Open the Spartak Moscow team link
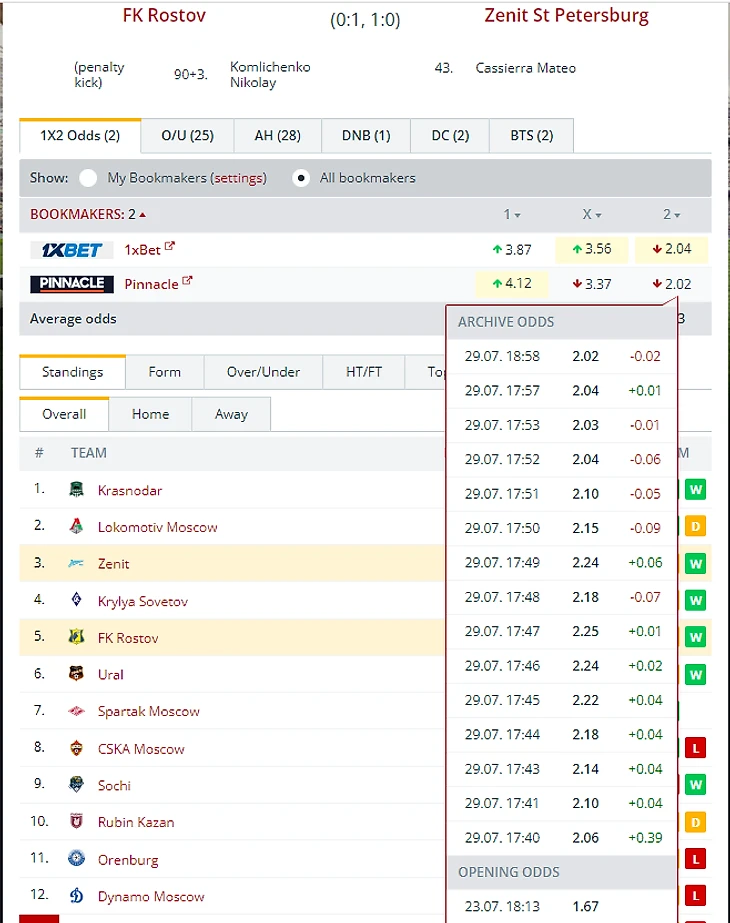Viewport: 730px width, 923px height. coord(148,712)
